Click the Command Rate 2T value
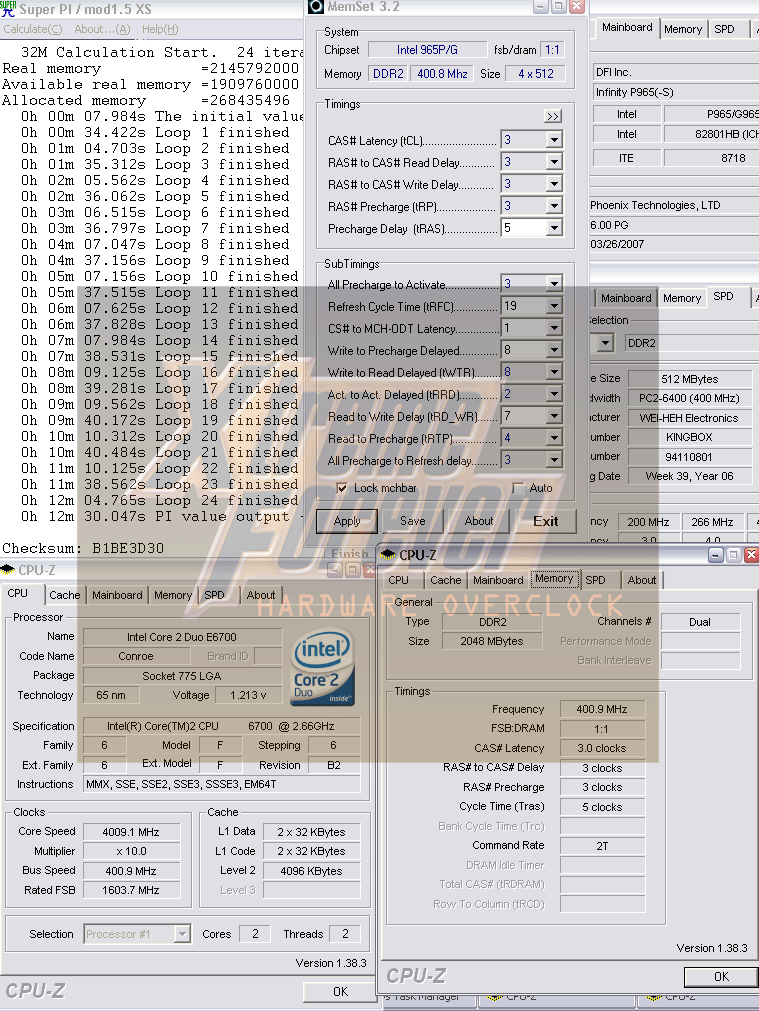Viewport: 759px width, 1011px height. pyautogui.click(x=602, y=846)
